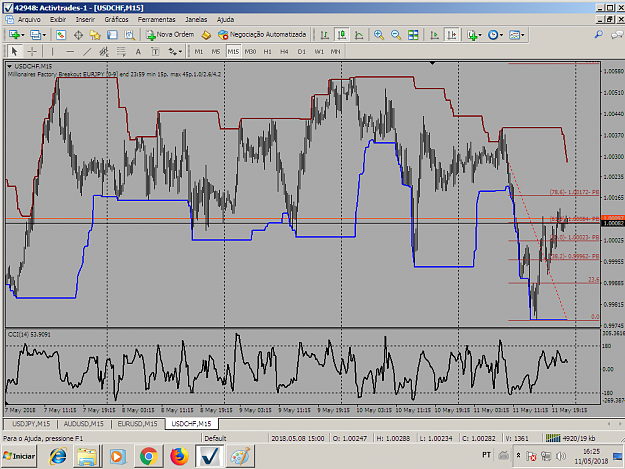
Task: Switch to candlestick chart display
Action: (342, 35)
